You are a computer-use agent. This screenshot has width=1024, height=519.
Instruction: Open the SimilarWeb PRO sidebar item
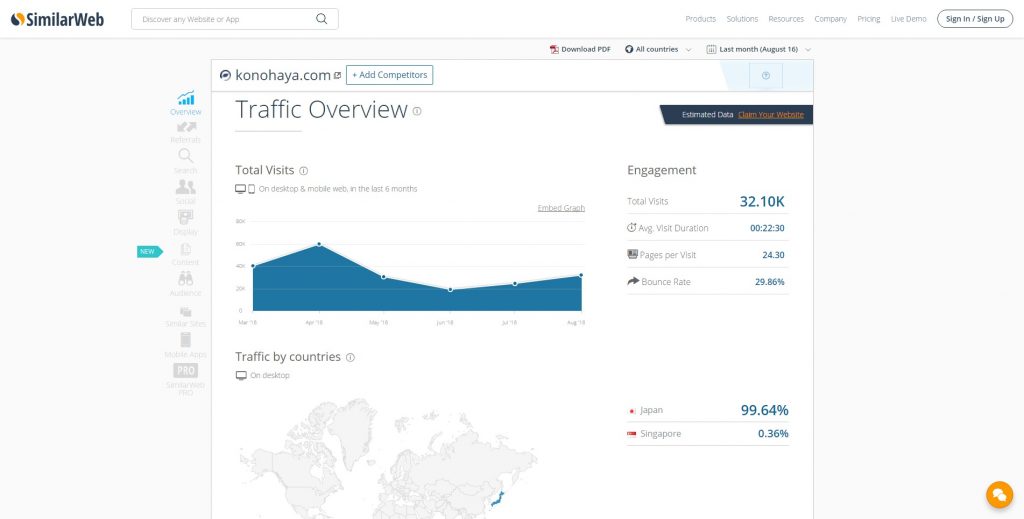[x=185, y=379]
